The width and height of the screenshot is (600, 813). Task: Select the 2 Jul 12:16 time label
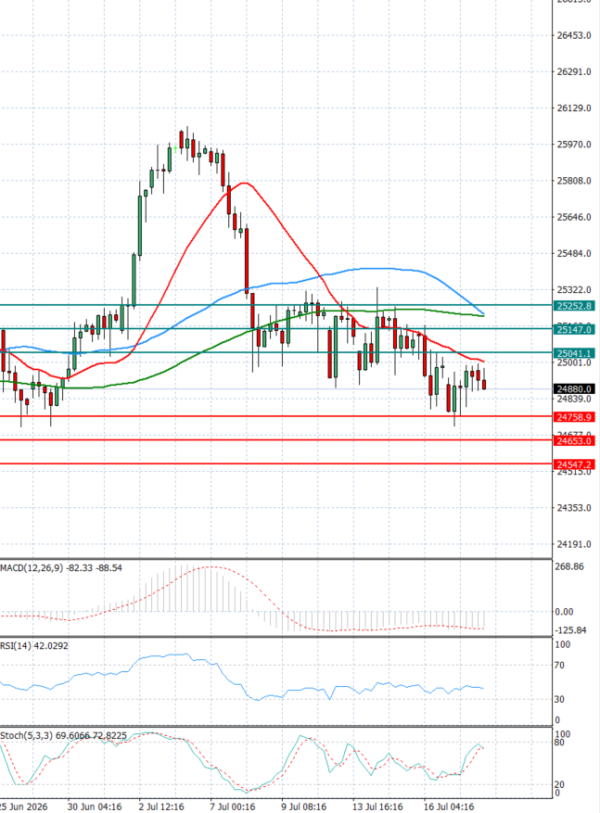pos(161,806)
